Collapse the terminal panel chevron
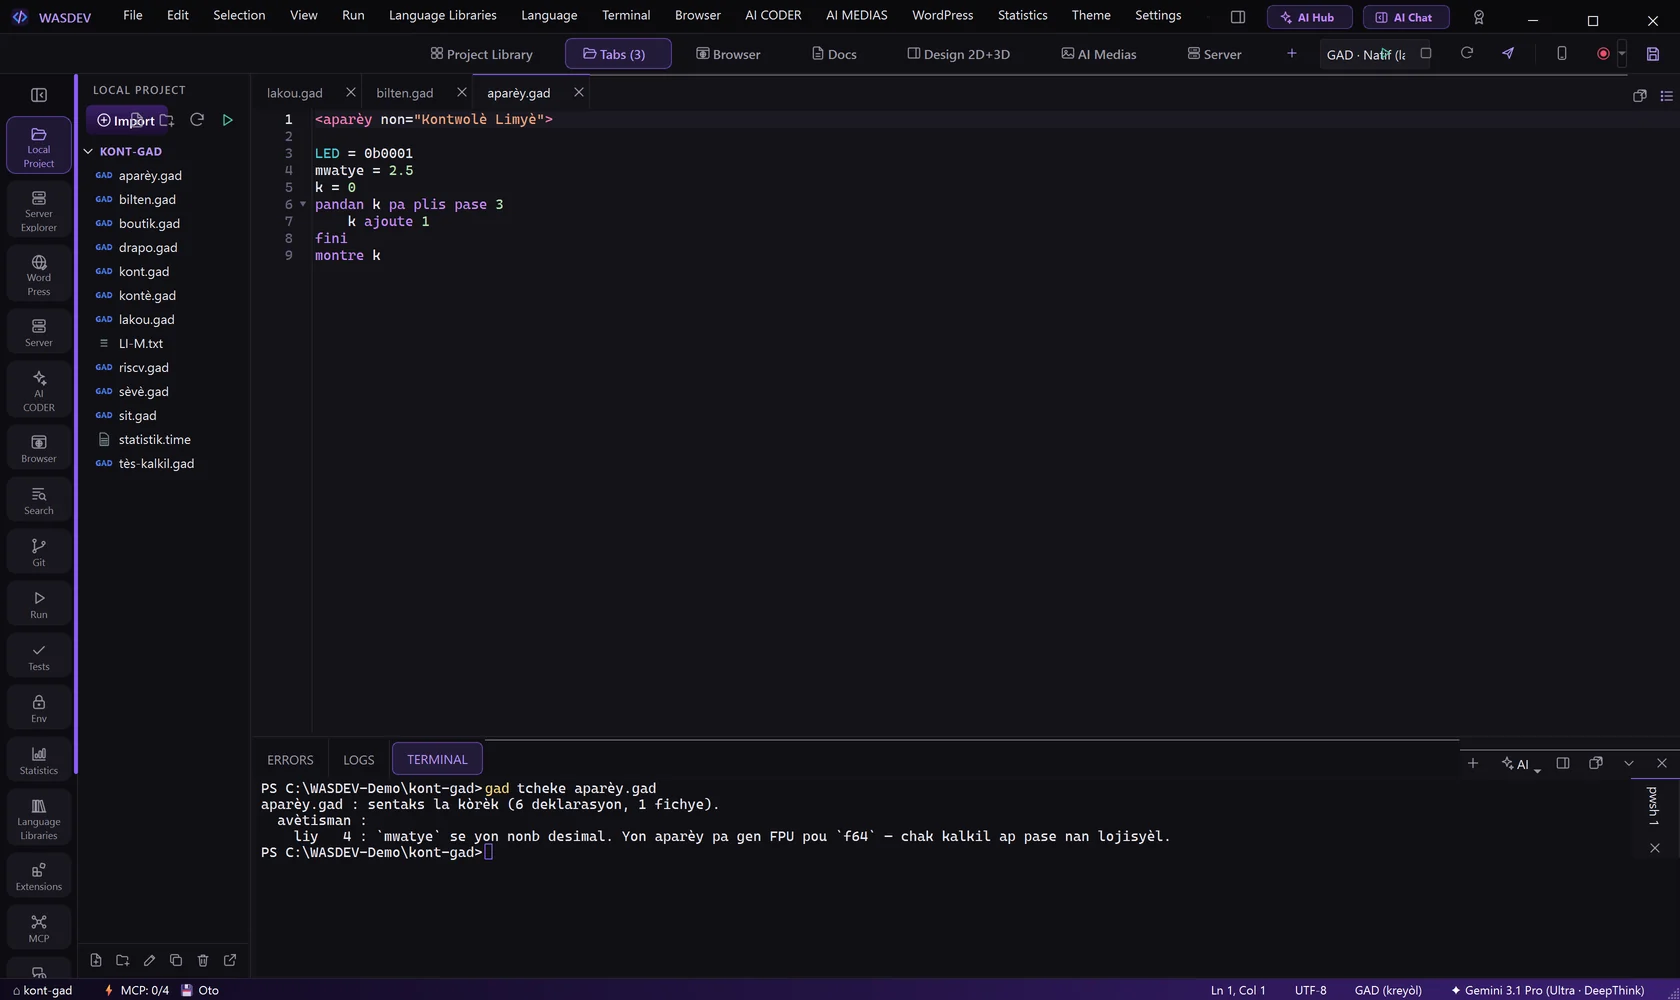Screen dimensions: 1680x1000 [1629, 763]
